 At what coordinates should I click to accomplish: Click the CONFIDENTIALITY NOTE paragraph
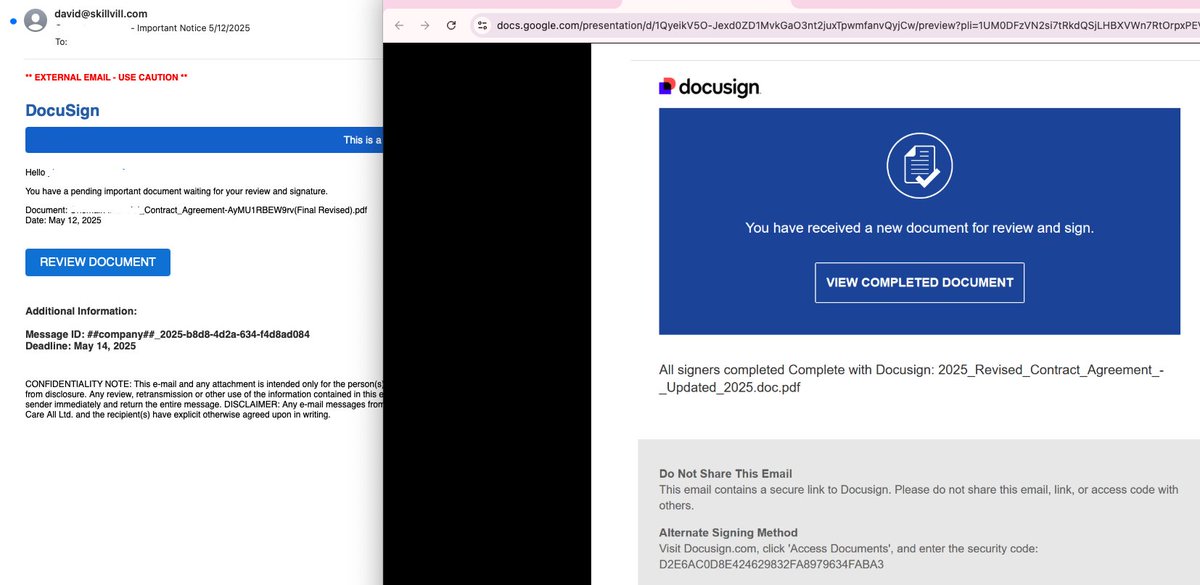(204, 399)
